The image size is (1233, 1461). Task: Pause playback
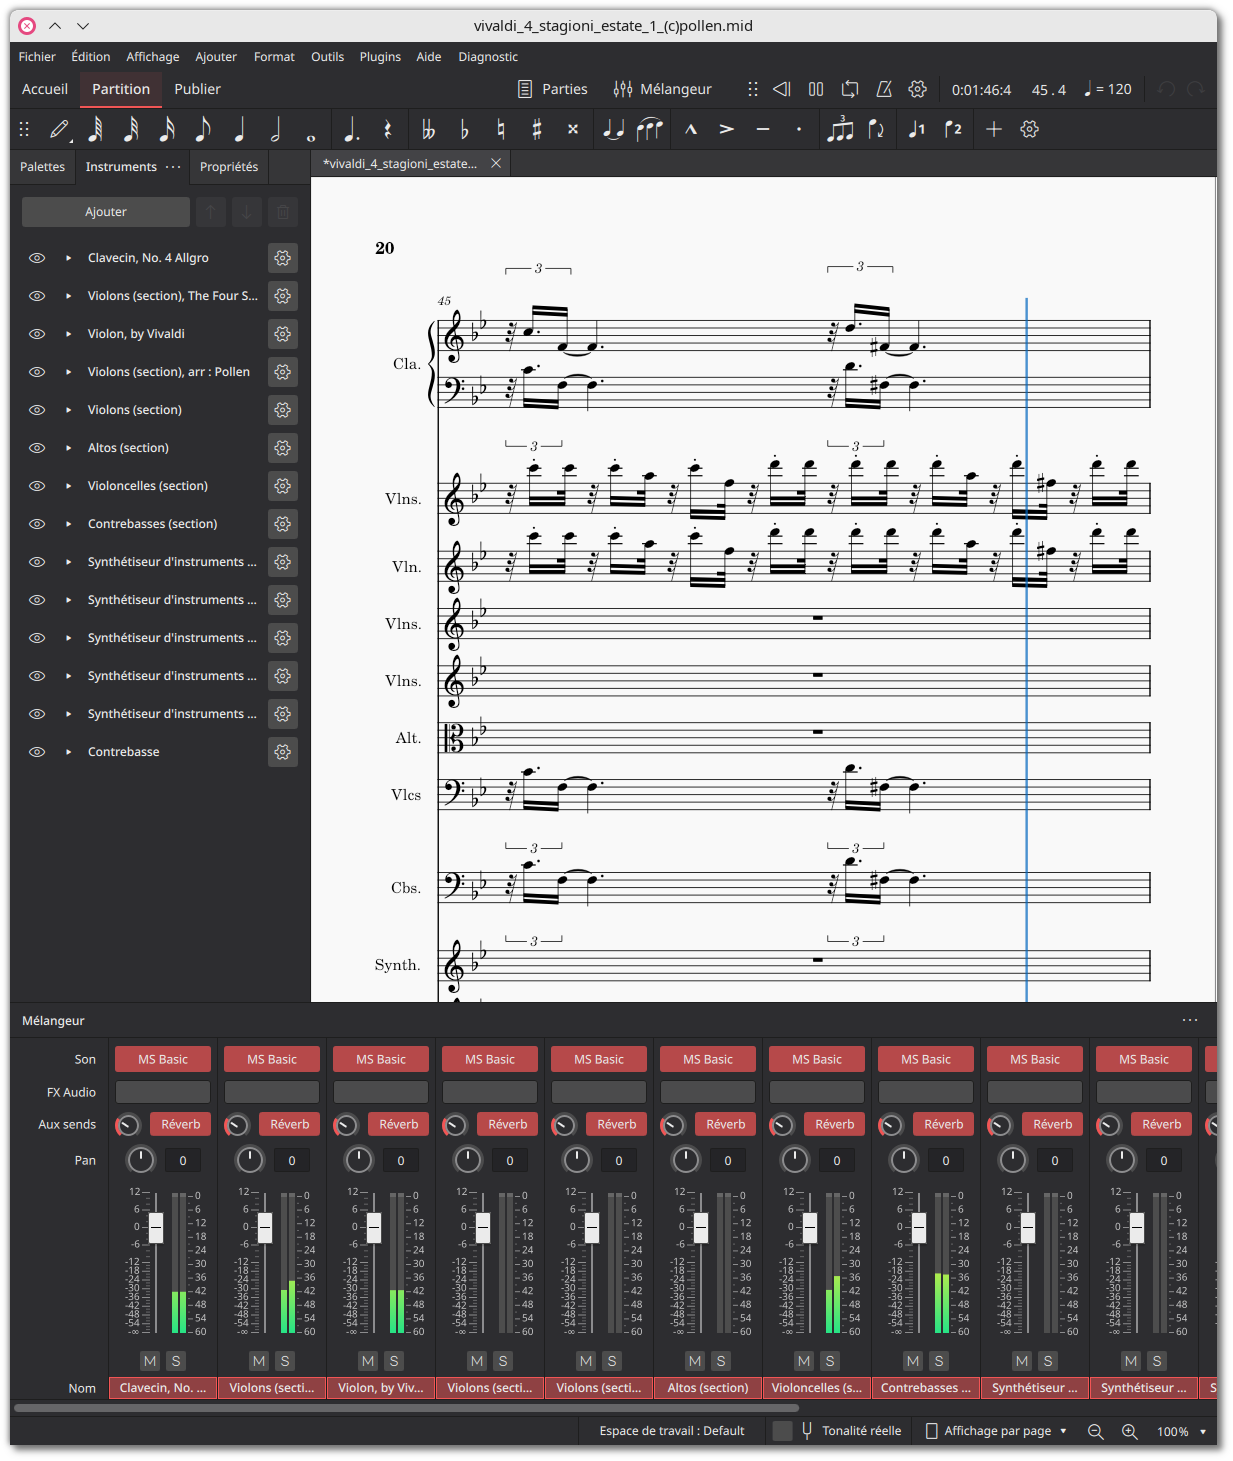tap(816, 89)
